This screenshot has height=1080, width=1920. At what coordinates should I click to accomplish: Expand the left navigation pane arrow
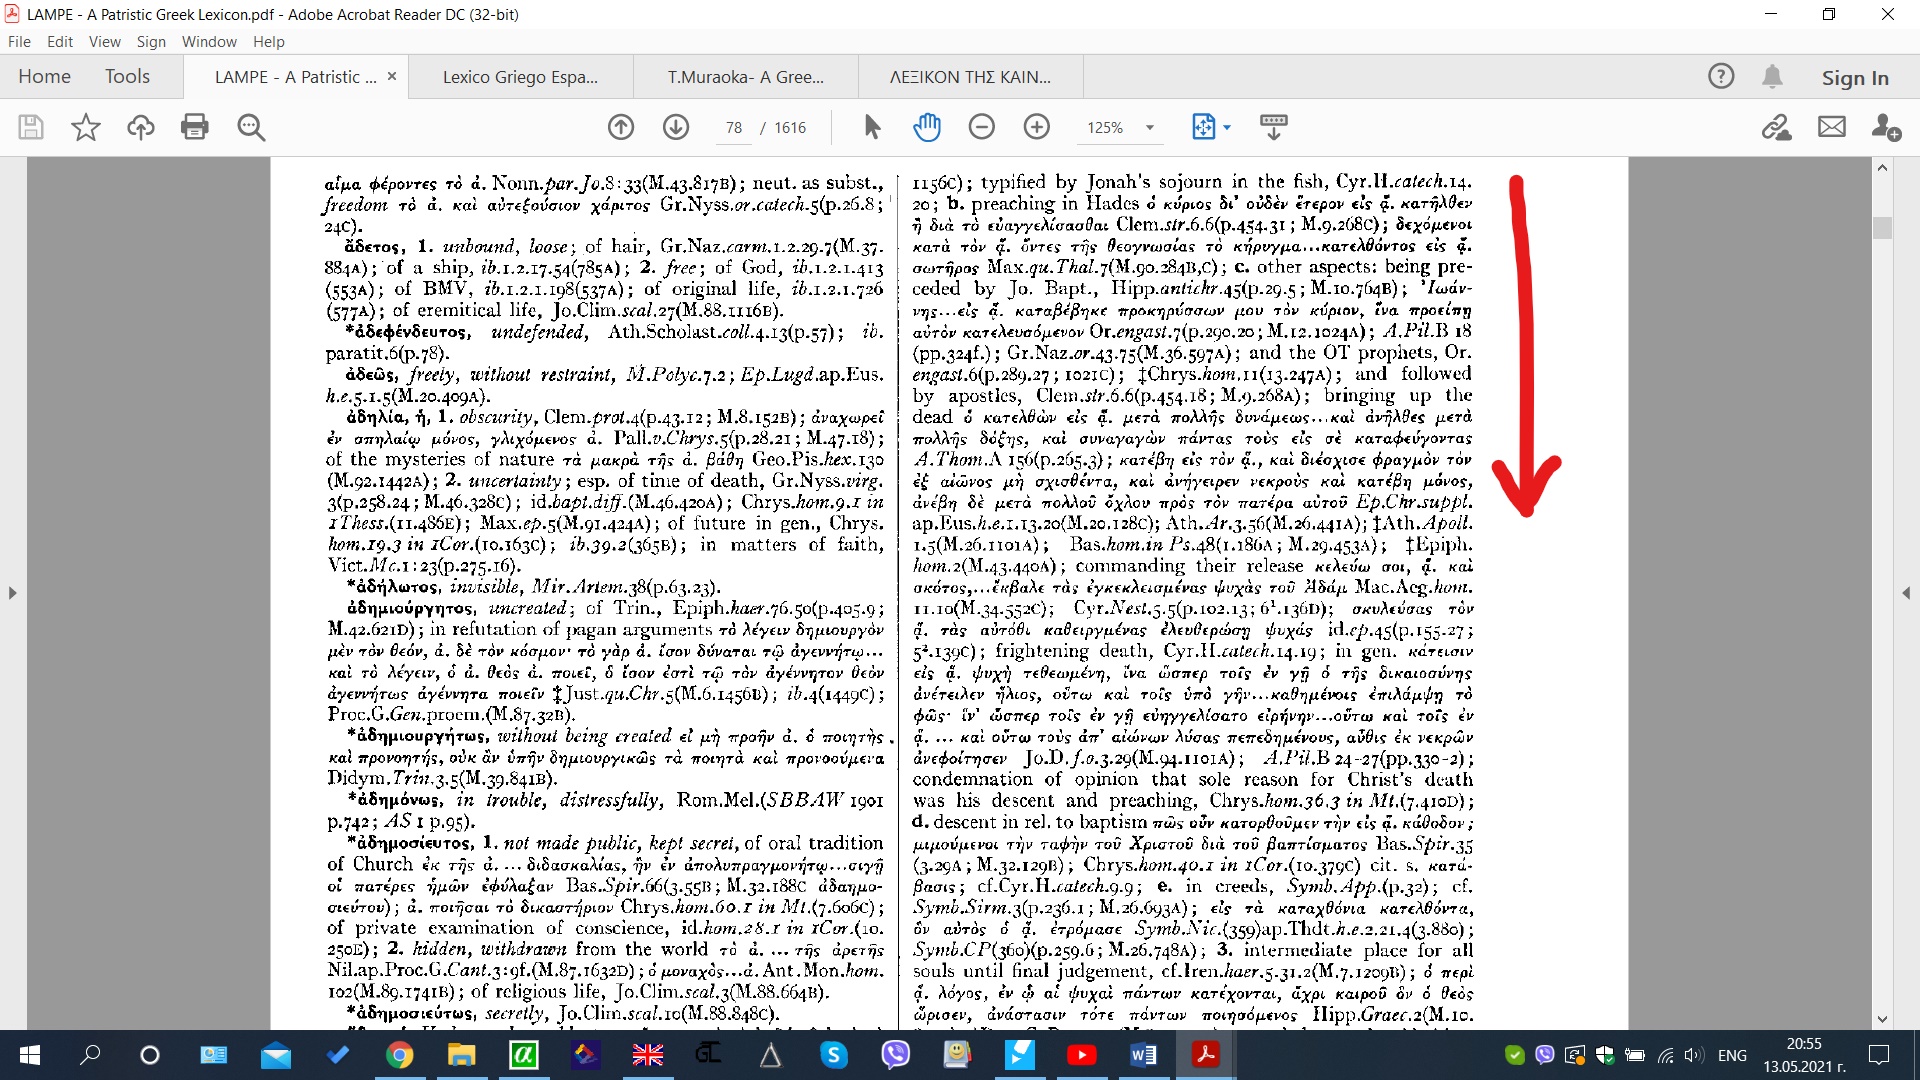12,593
